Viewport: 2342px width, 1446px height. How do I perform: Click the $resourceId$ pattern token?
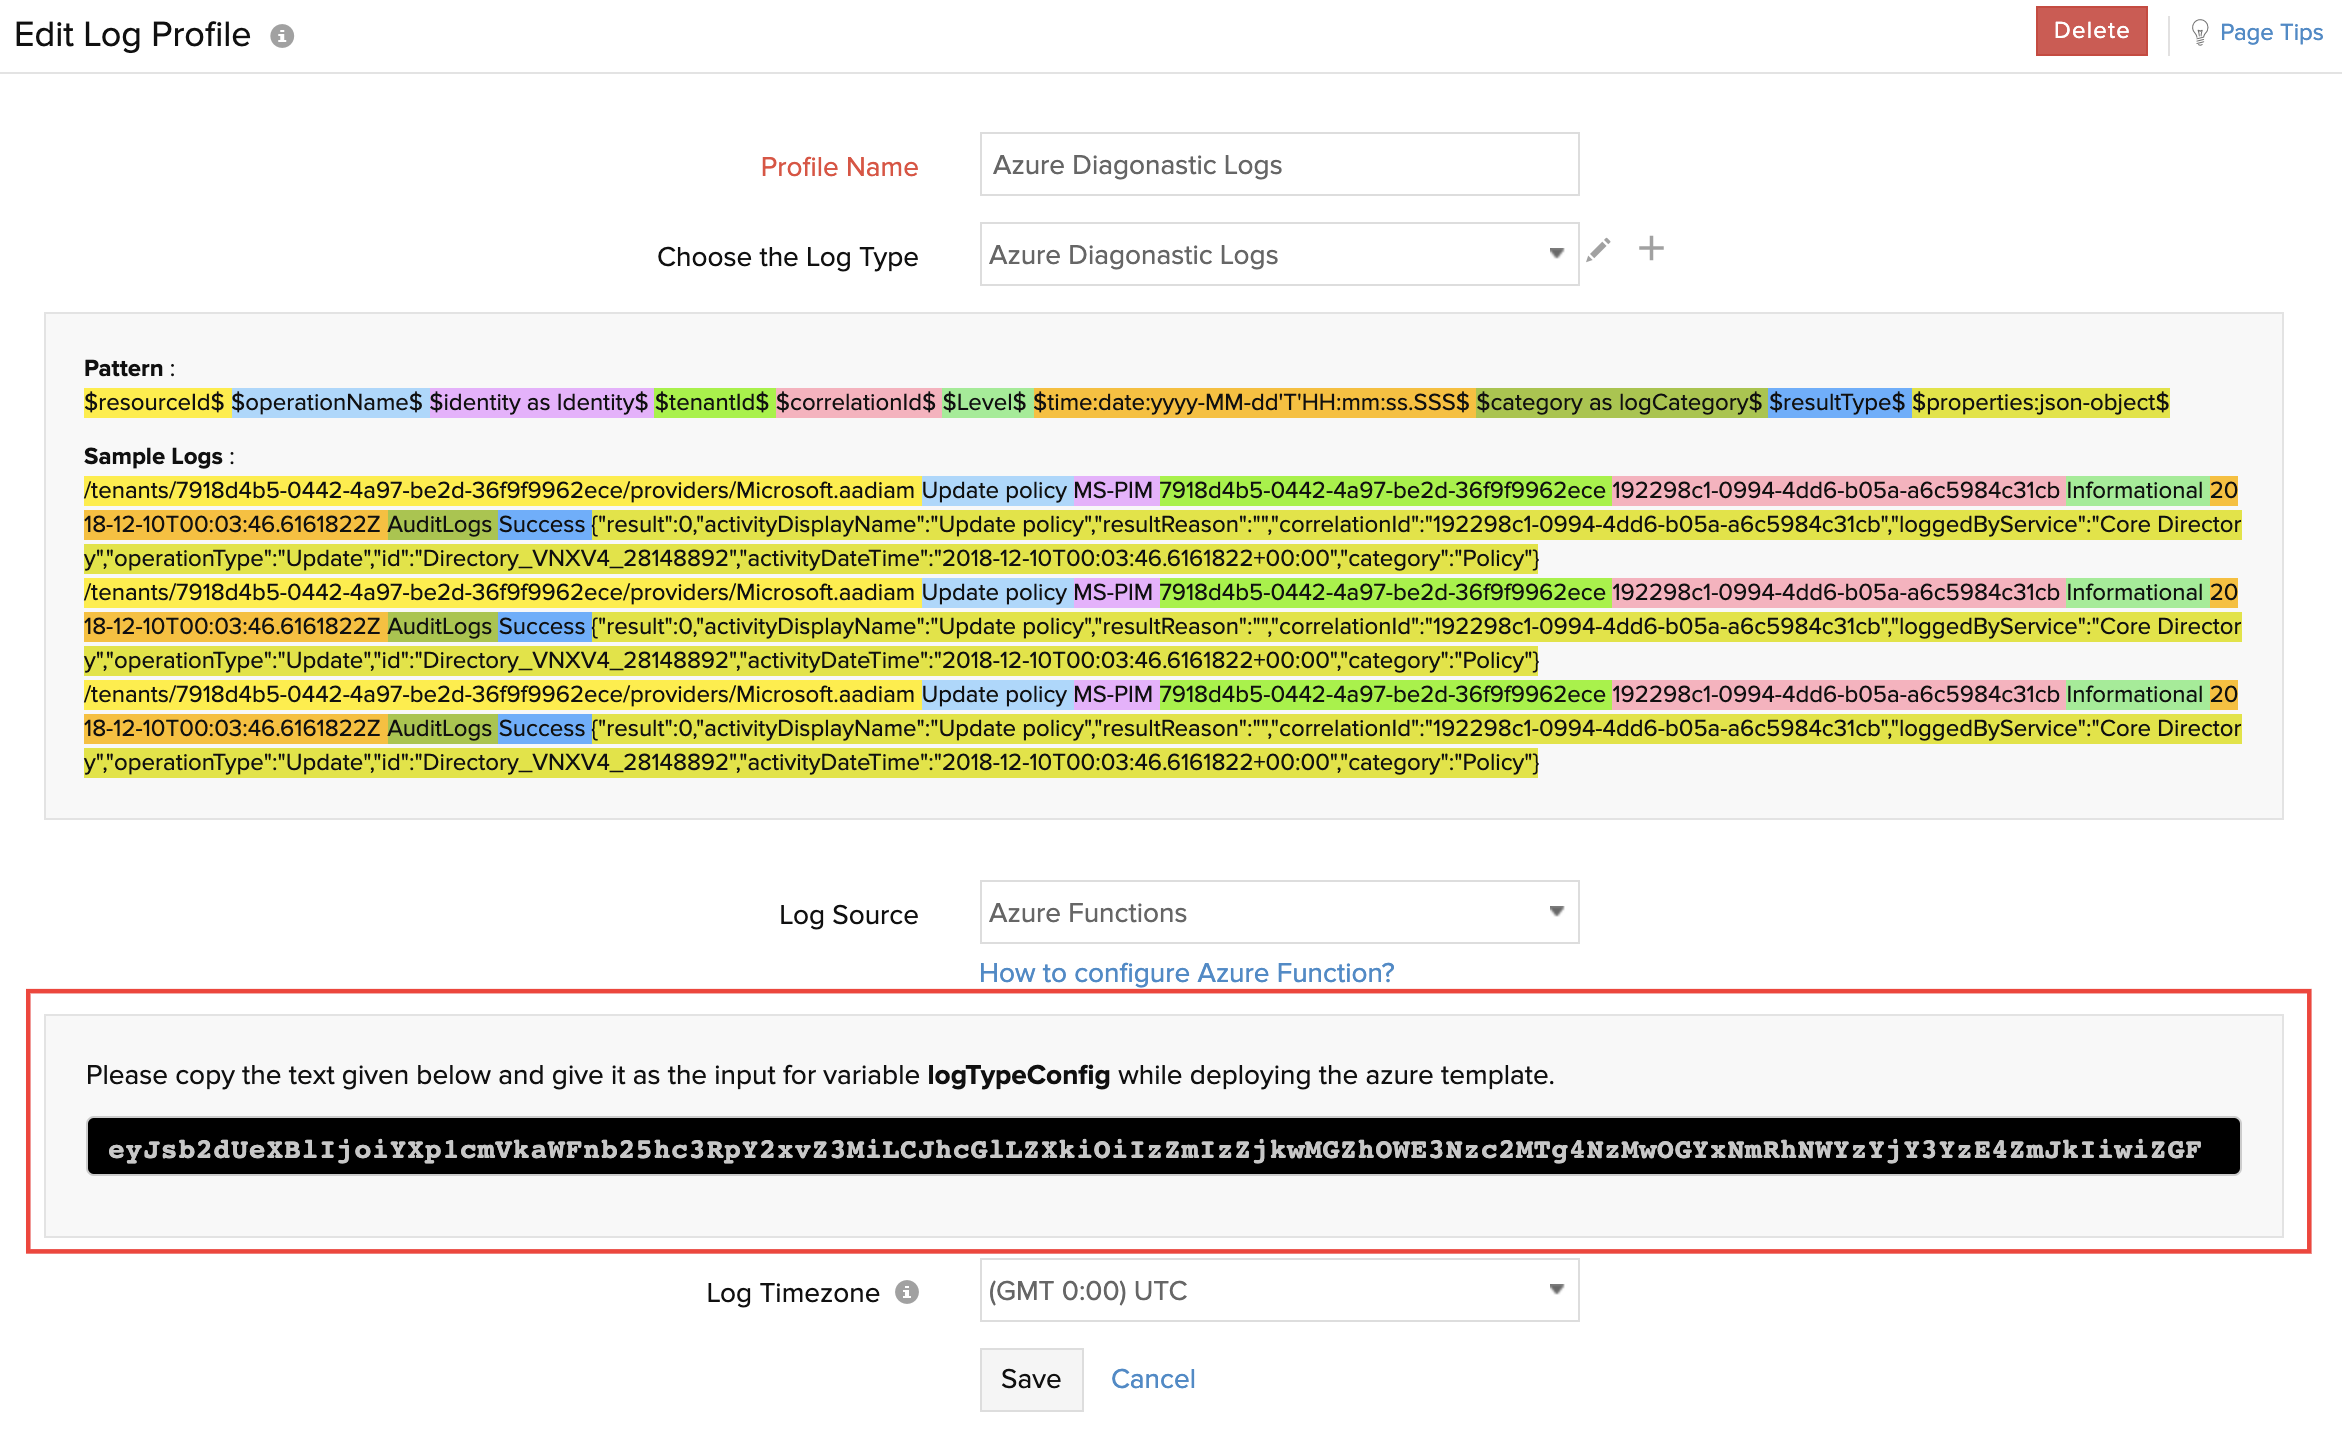155,402
